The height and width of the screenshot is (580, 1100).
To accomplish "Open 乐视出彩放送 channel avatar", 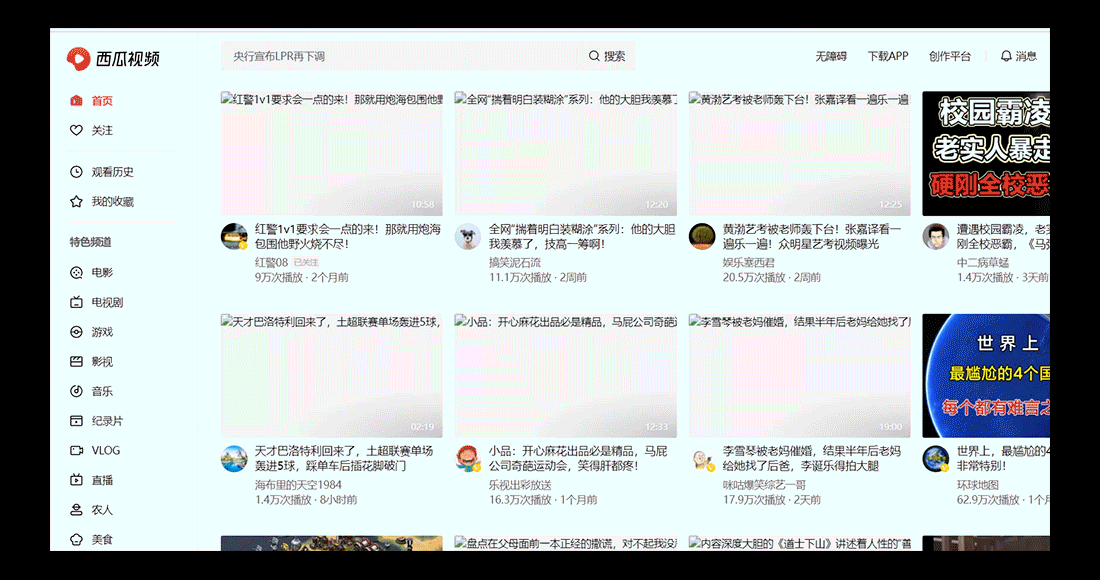I will [468, 459].
